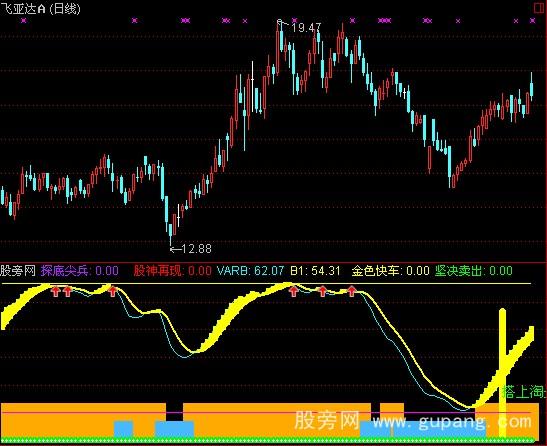The image size is (547, 446).
Task: Select the 坚决卖出: 0.00 indicator value
Action: [474, 271]
